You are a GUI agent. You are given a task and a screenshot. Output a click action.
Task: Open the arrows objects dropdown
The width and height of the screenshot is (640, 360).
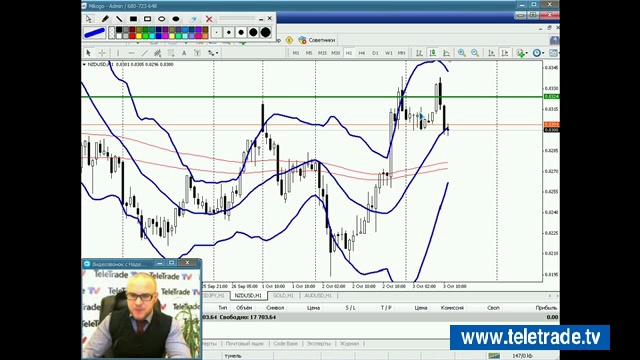(213, 53)
